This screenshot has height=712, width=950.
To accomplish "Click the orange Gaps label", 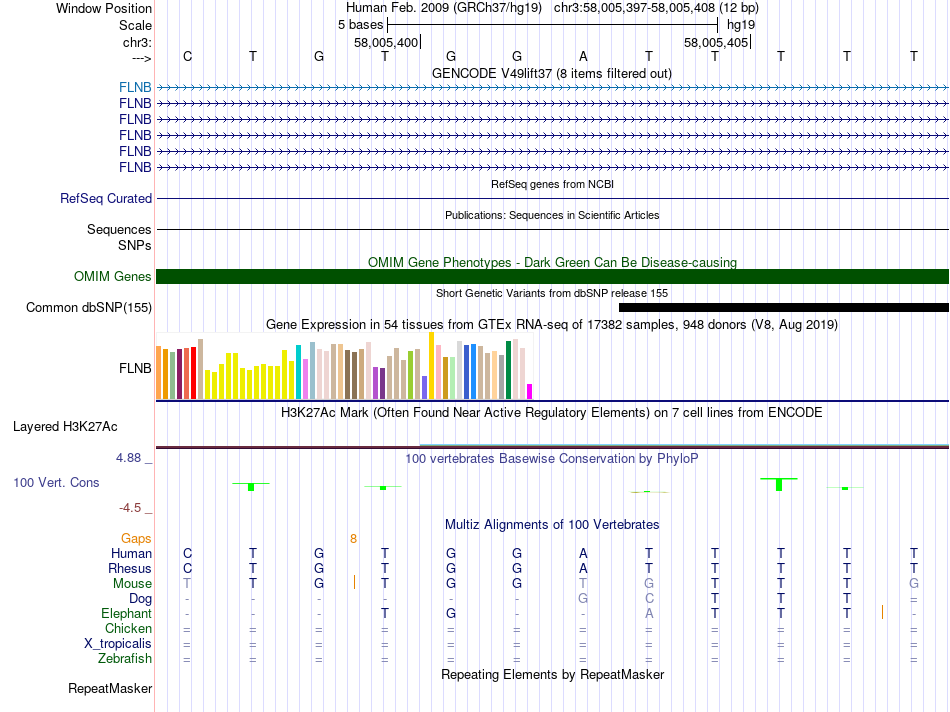I will click(x=136, y=538).
